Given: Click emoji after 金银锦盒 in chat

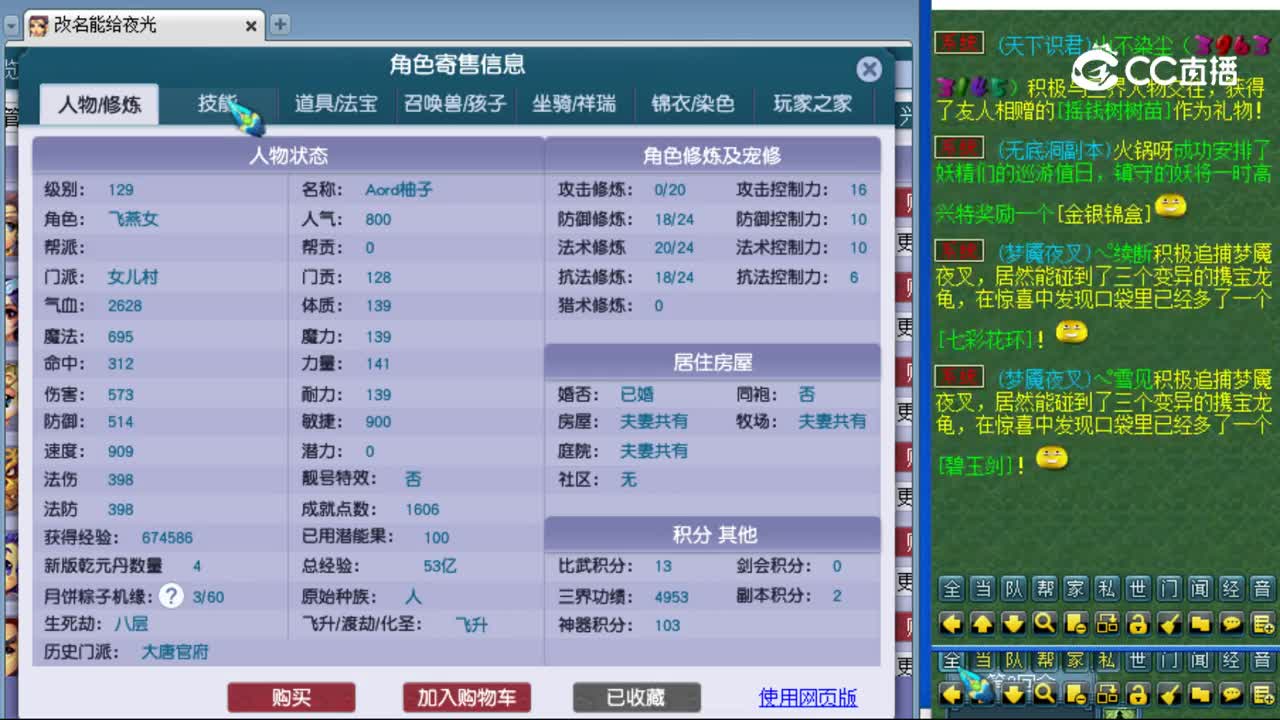Looking at the screenshot, I should click(1171, 207).
